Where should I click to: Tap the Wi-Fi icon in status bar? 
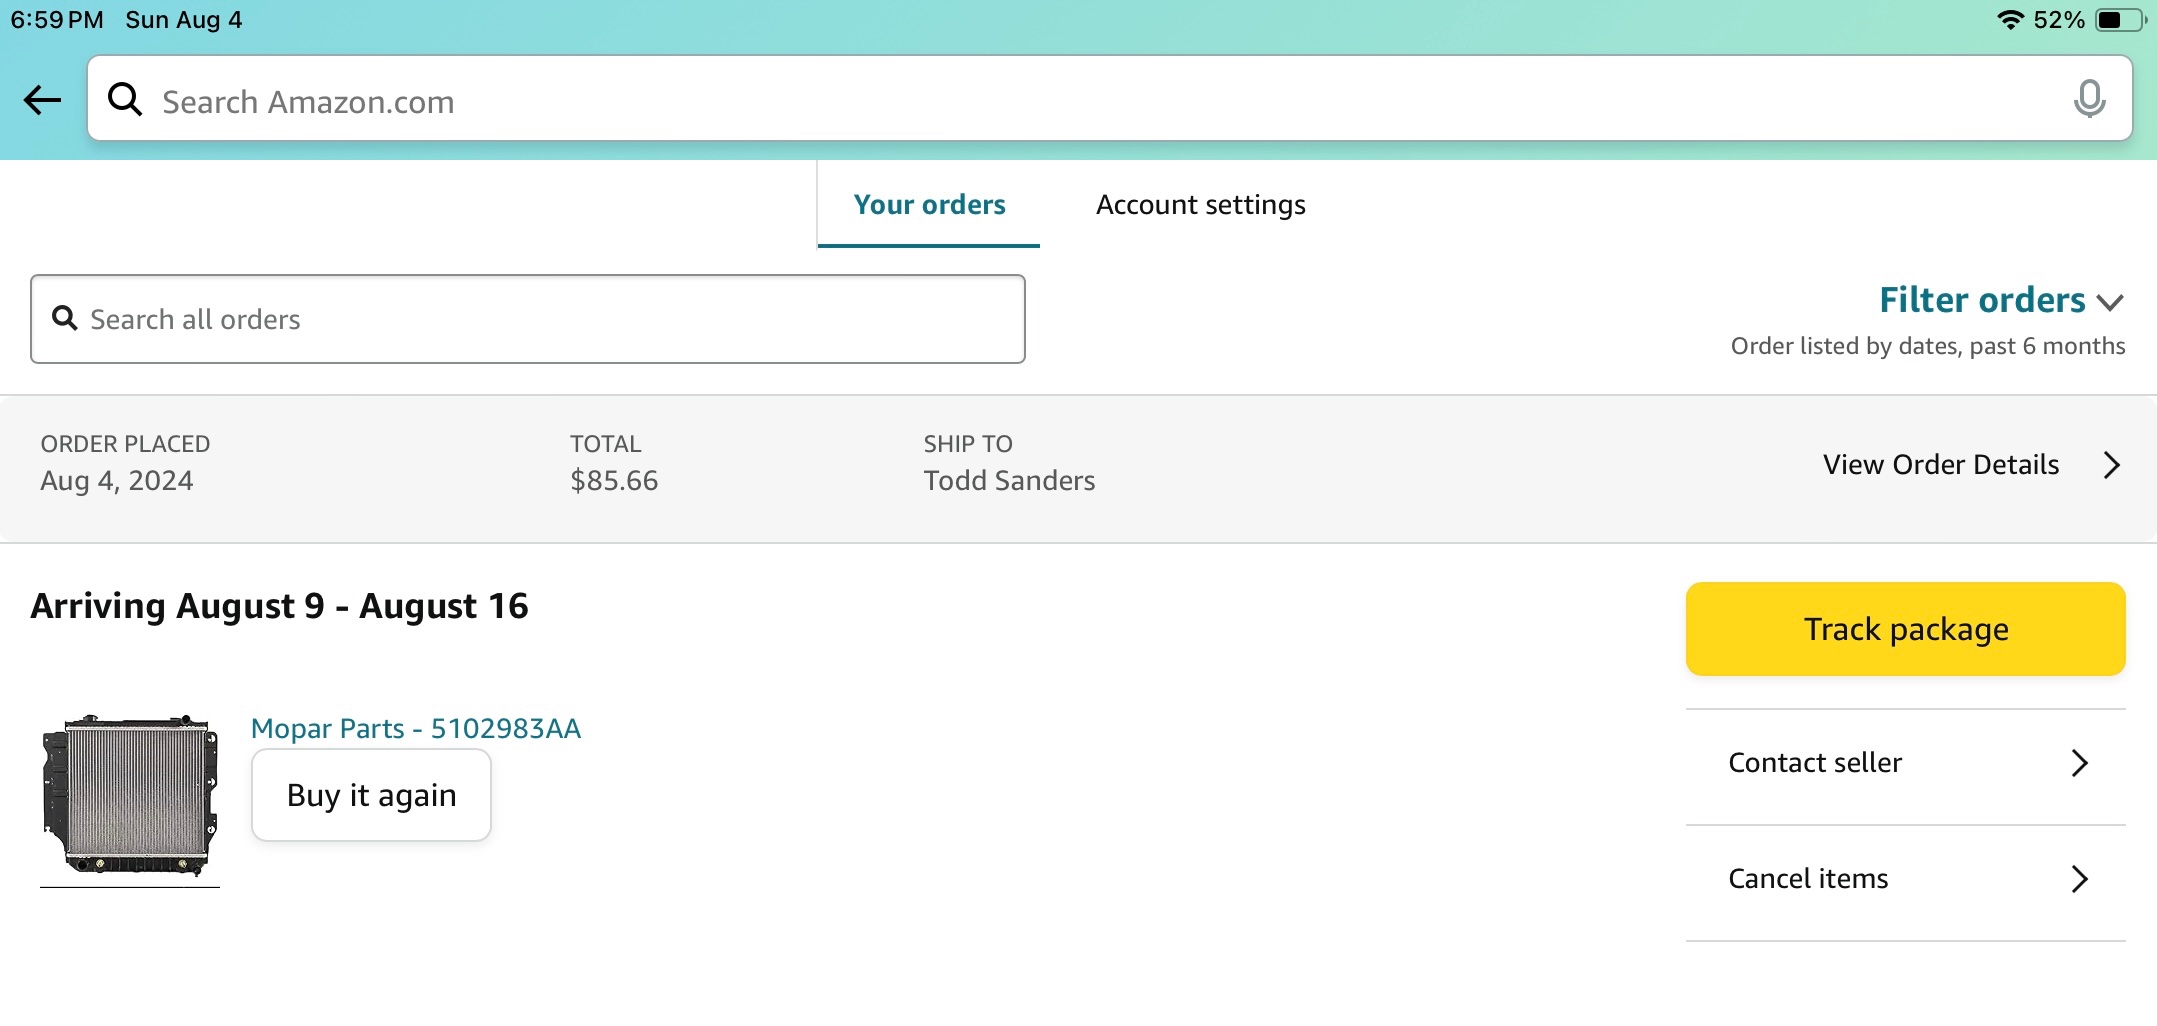coord(2009,20)
